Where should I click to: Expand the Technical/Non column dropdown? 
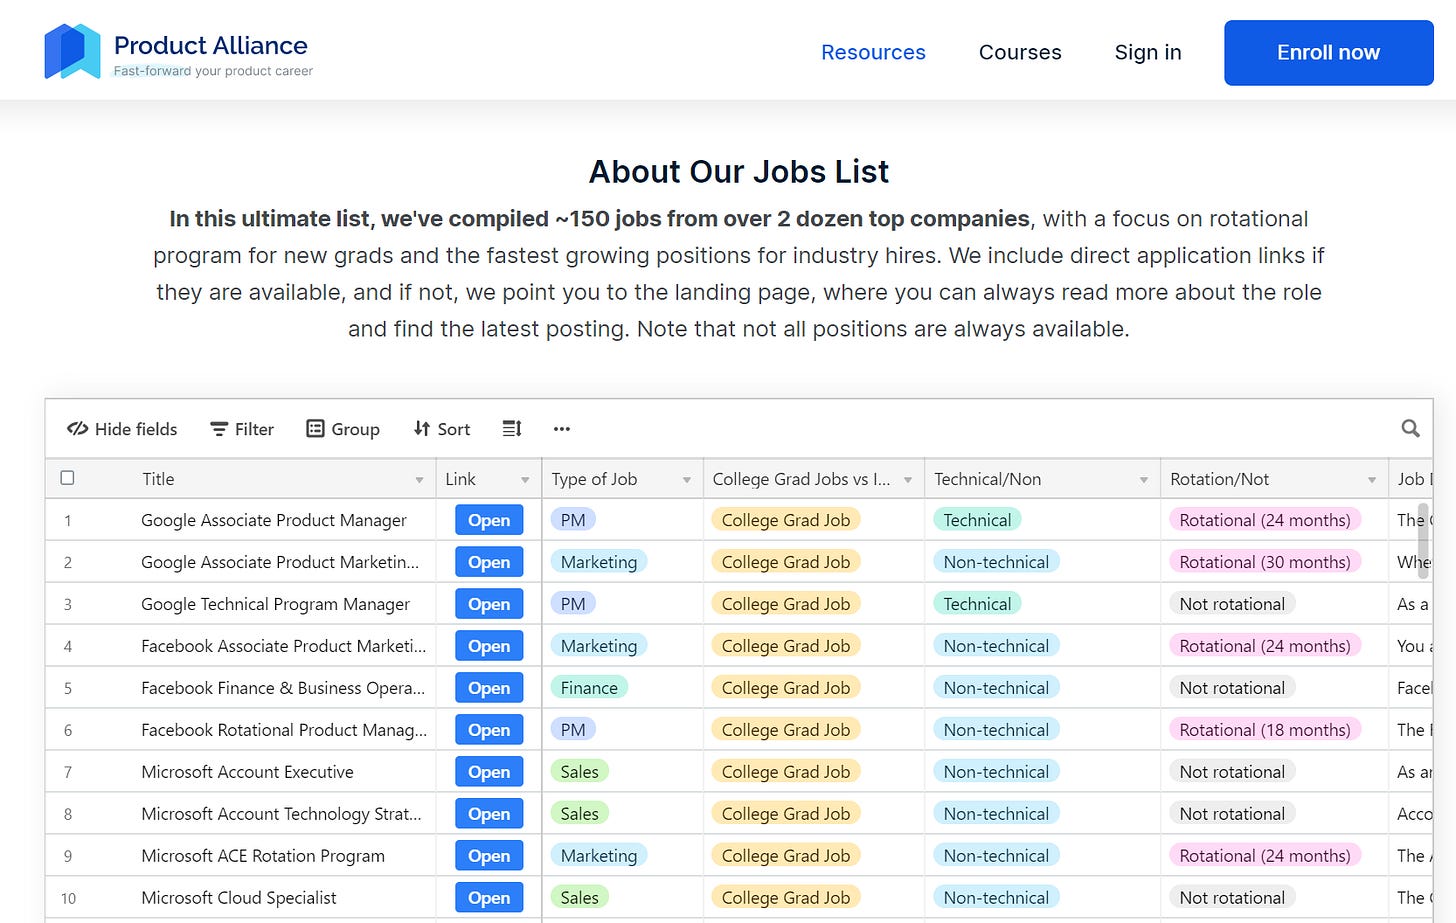1144,480
